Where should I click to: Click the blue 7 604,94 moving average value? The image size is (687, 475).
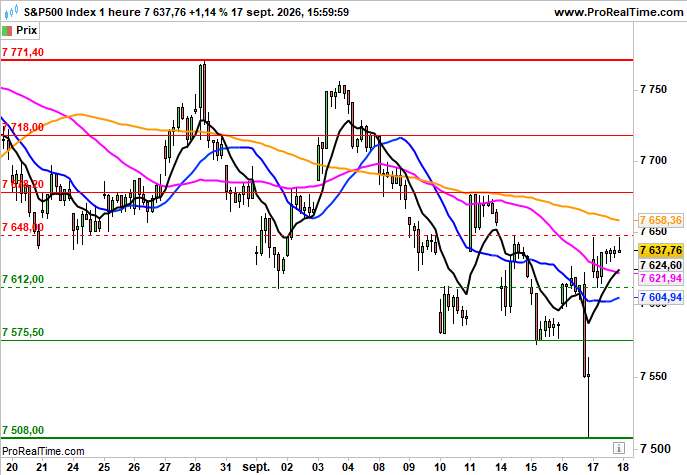pyautogui.click(x=661, y=298)
